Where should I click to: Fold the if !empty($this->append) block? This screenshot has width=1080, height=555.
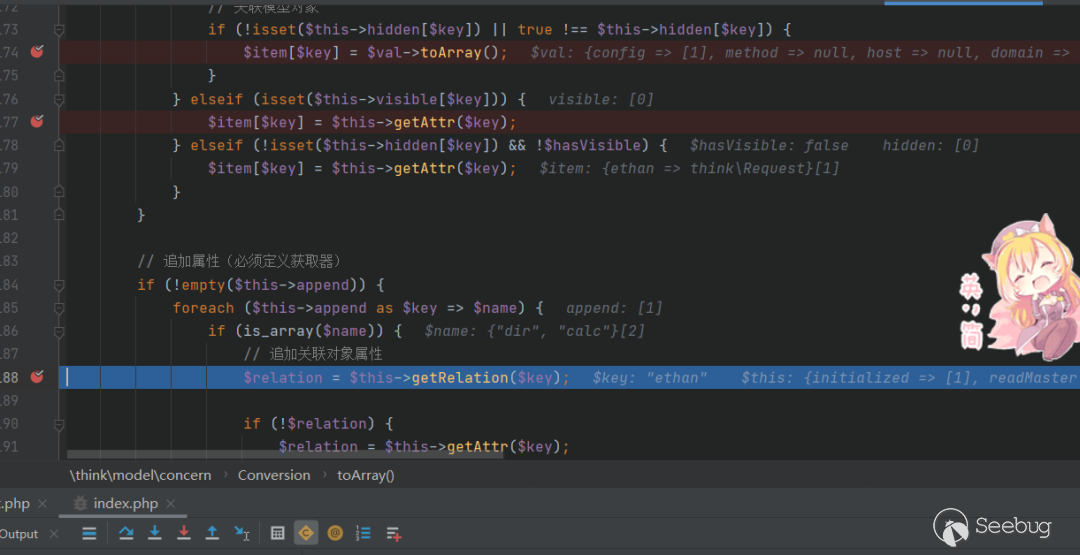59,285
